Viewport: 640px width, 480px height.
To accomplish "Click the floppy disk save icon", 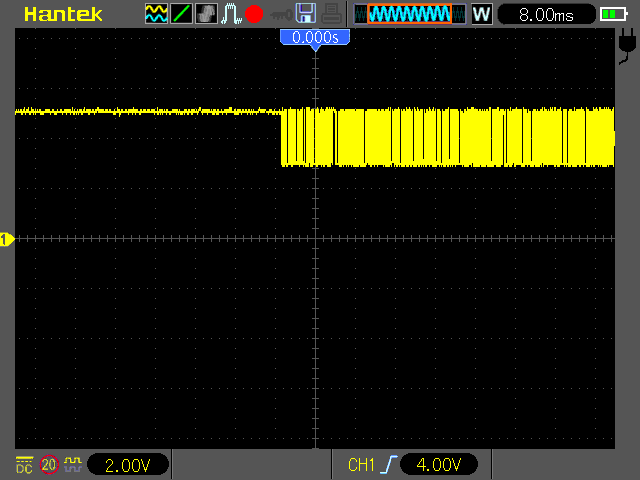I will (306, 13).
